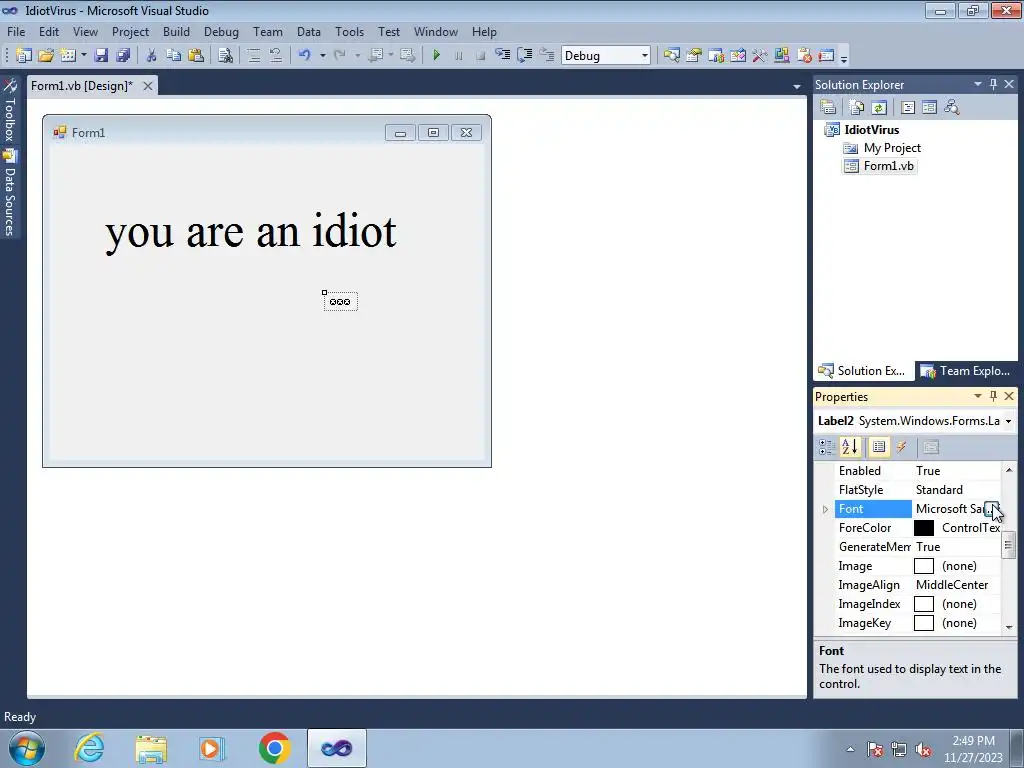The image size is (1024, 768).
Task: Save Form1.vb with the floppy icon
Action: 101,56
